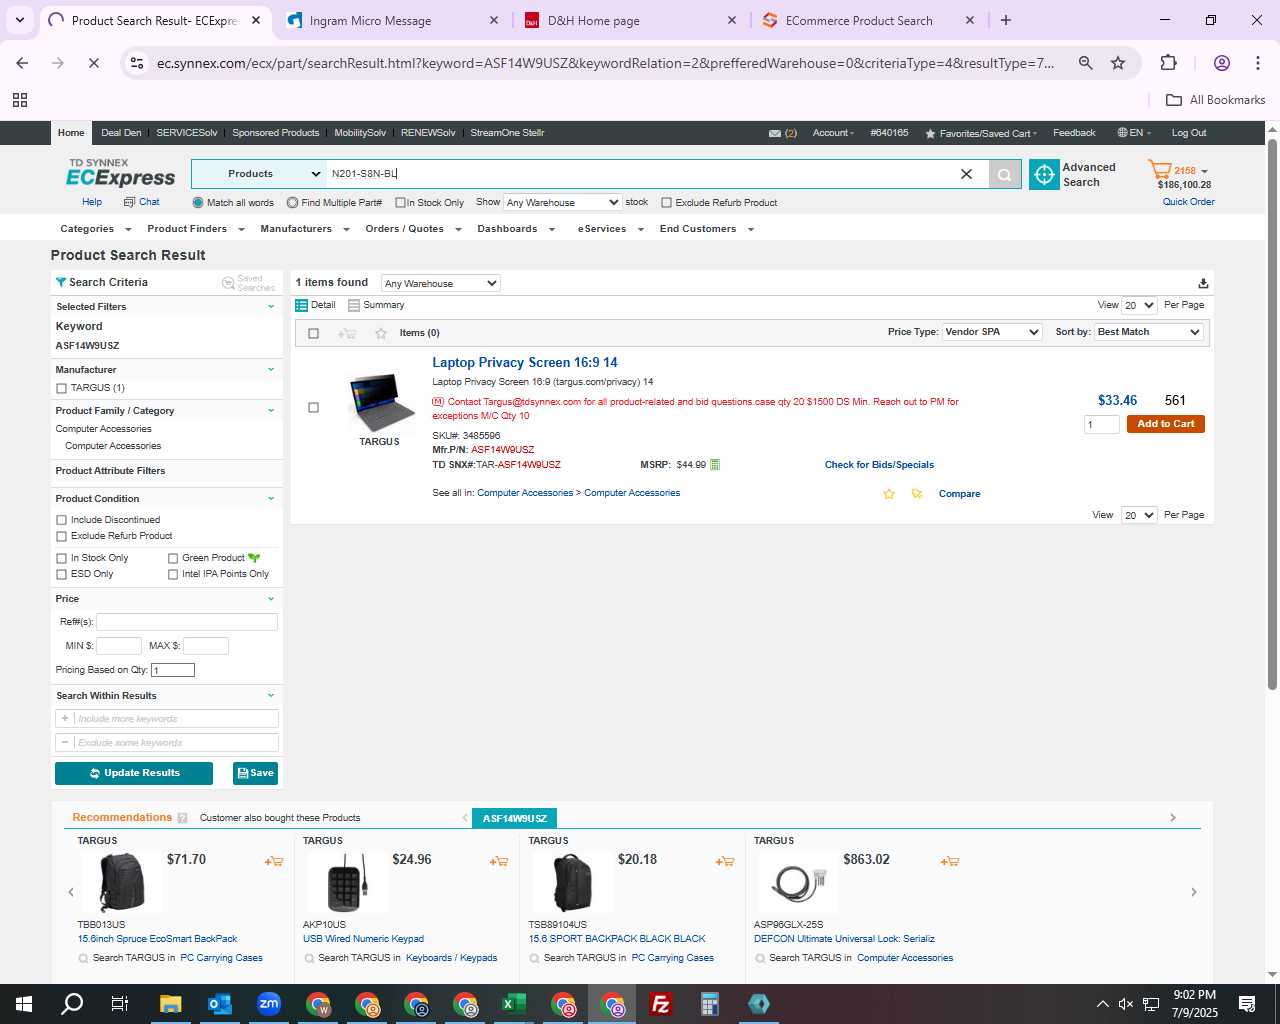Select the Laptop Privacy Screen product checkbox
The height and width of the screenshot is (1024, 1280).
314,408
